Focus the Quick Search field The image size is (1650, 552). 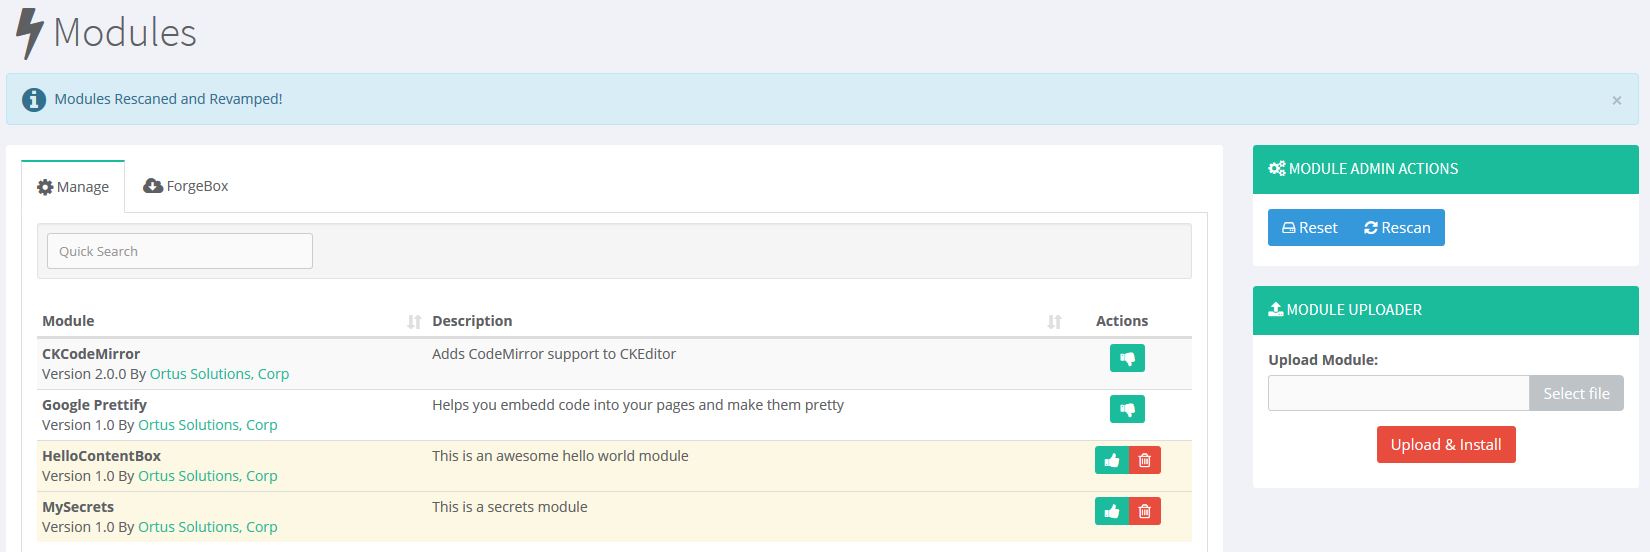(180, 251)
